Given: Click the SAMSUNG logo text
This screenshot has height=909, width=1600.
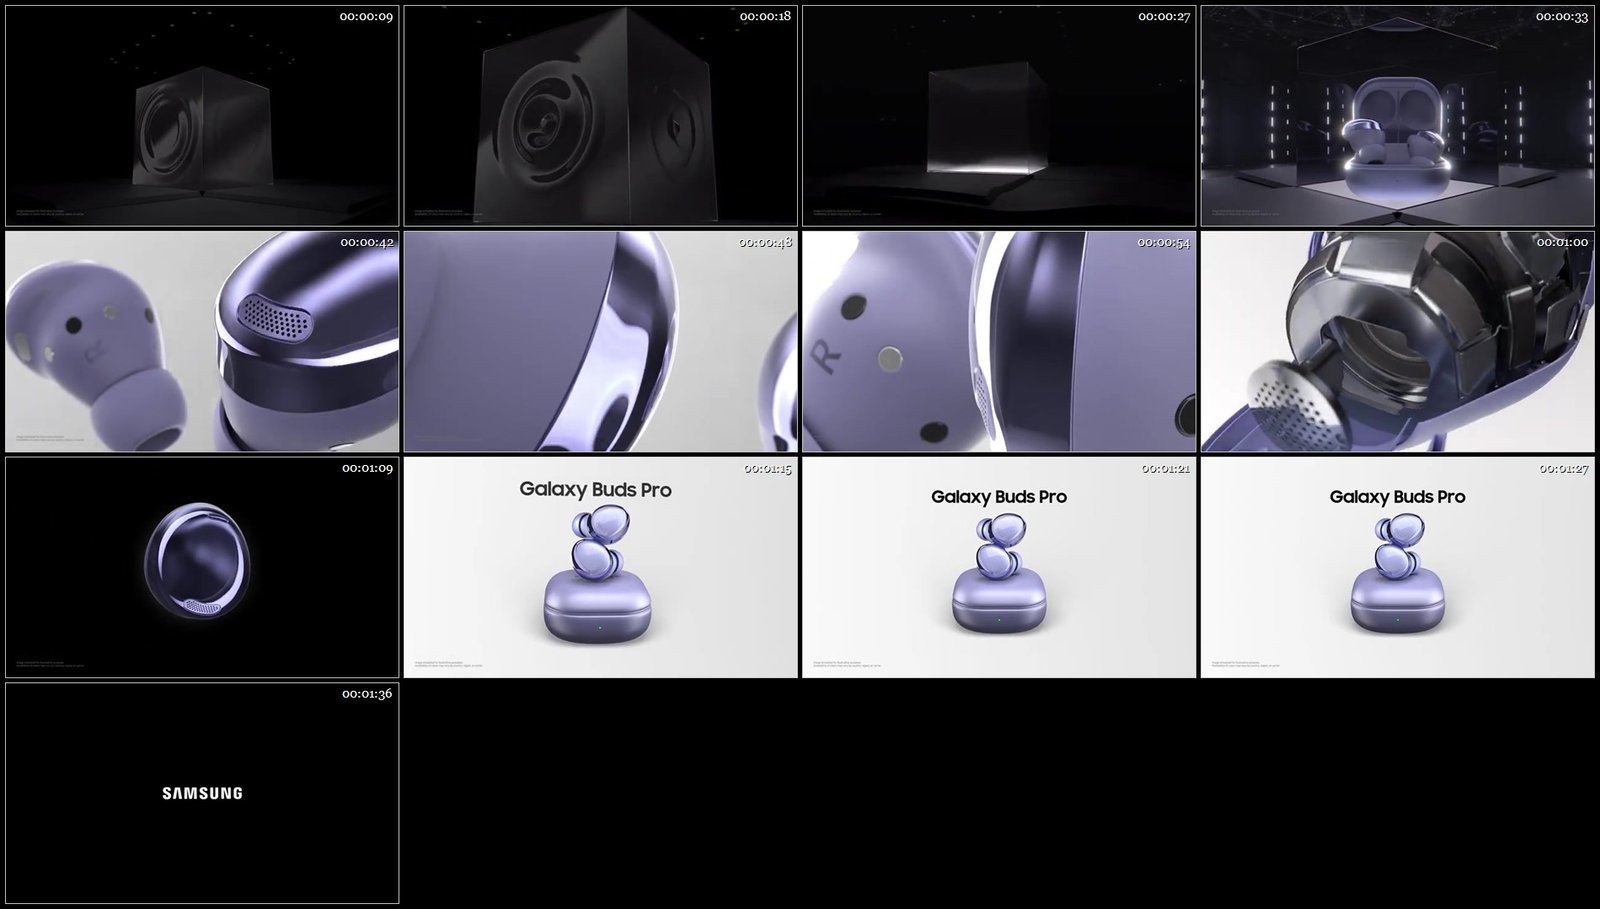Looking at the screenshot, I should click(202, 793).
